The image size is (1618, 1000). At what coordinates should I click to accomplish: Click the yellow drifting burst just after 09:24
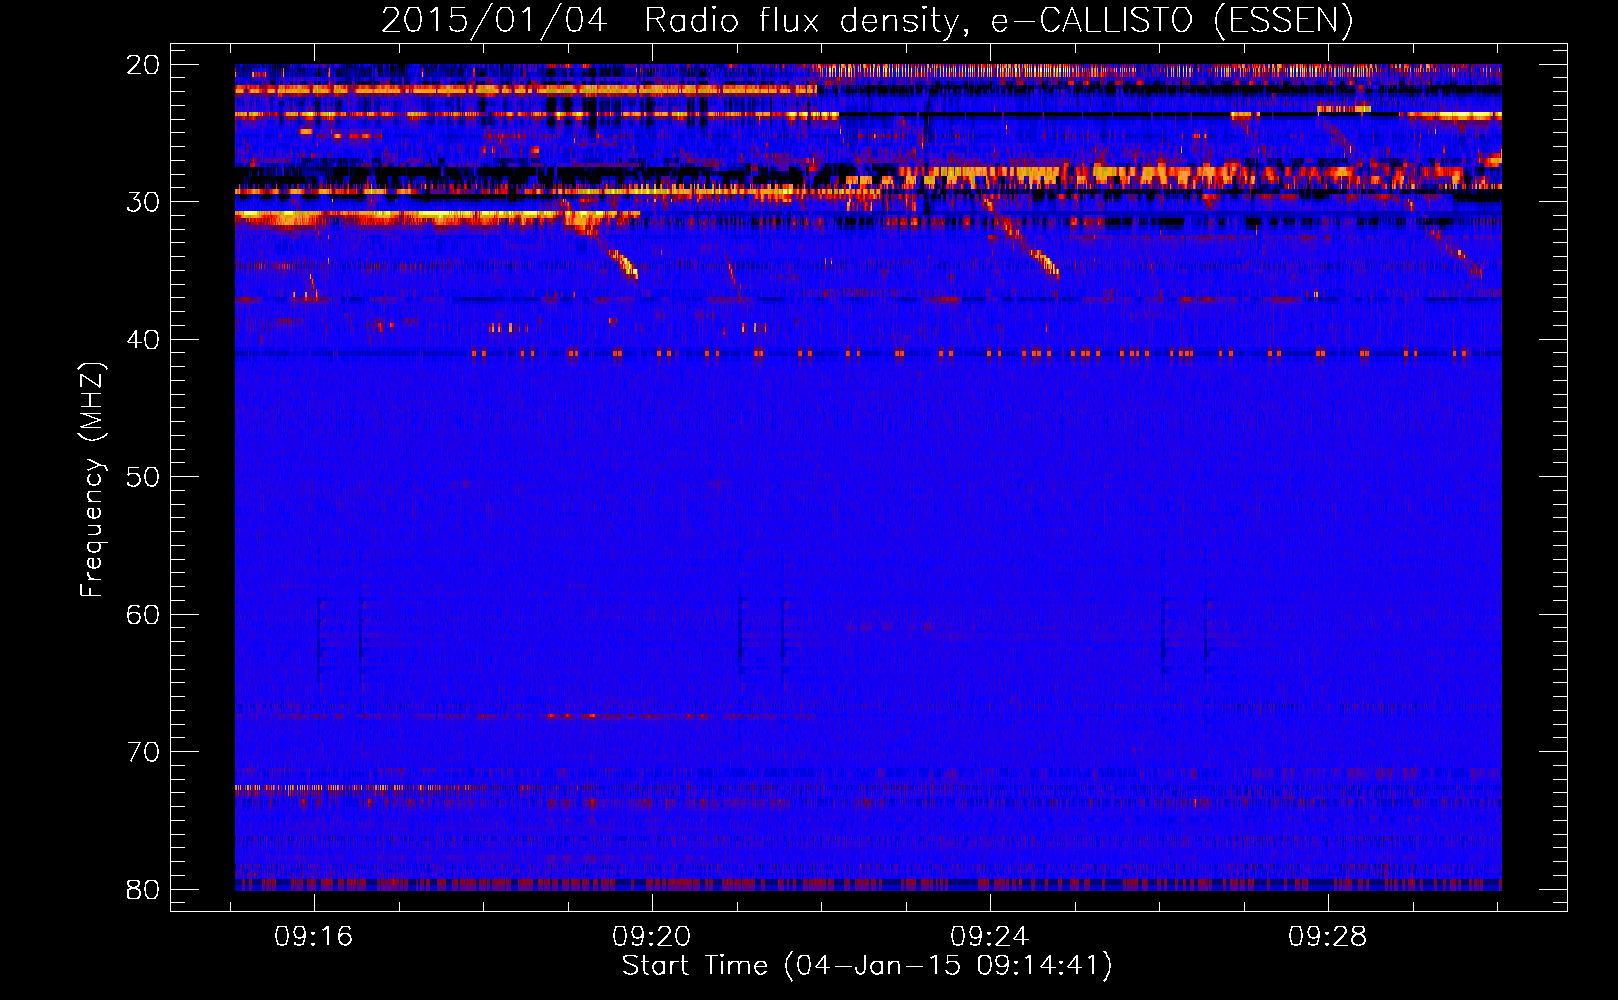(x=1046, y=264)
